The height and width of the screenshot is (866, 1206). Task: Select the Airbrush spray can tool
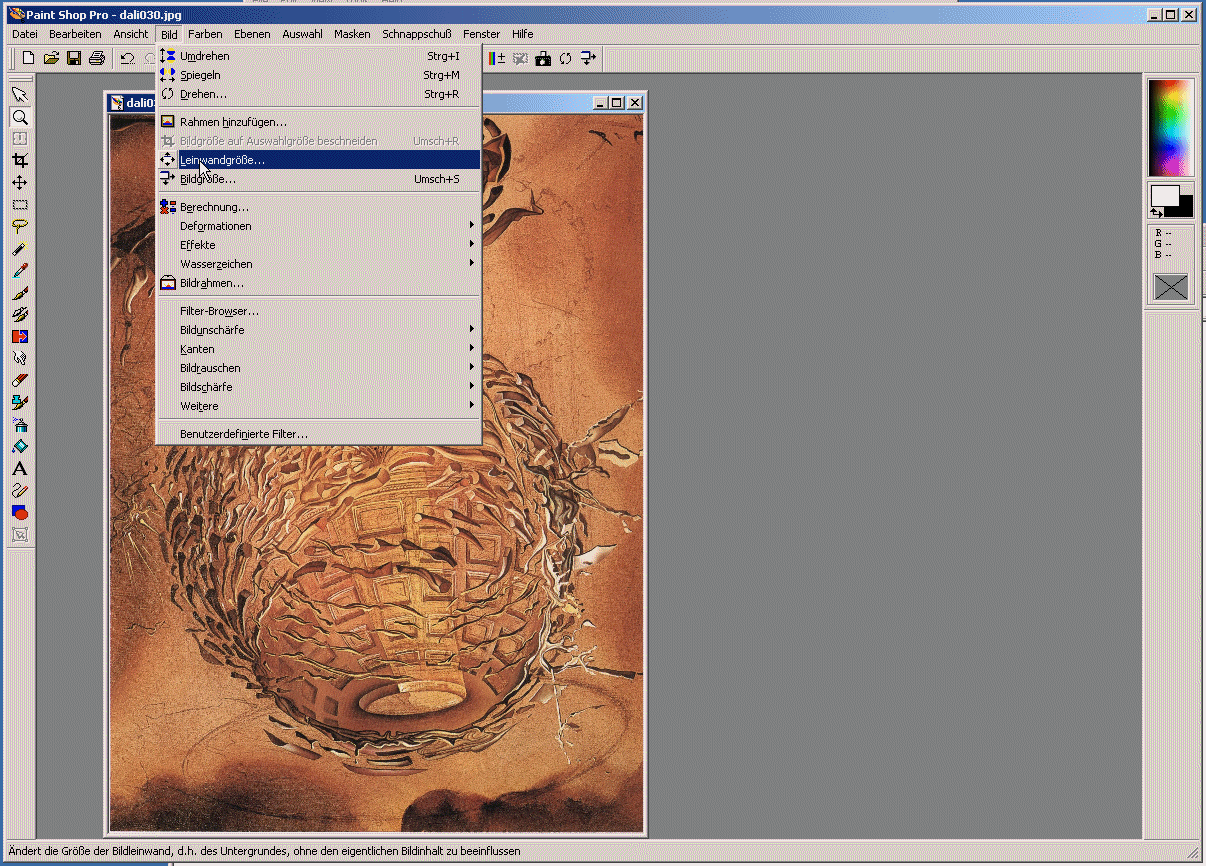[19, 425]
